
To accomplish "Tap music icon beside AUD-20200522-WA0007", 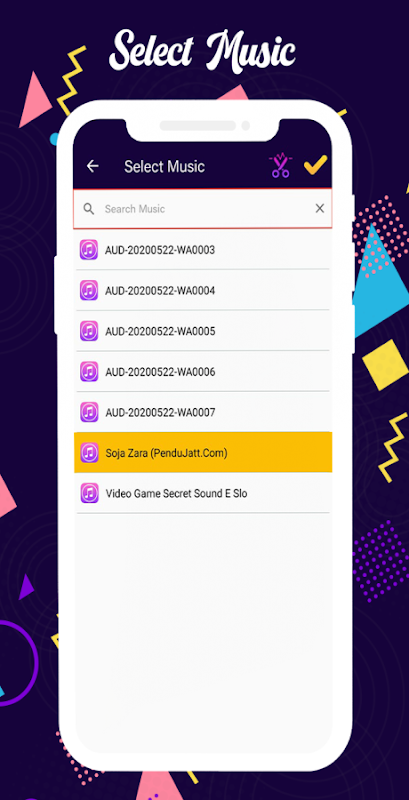I will pyautogui.click(x=89, y=412).
